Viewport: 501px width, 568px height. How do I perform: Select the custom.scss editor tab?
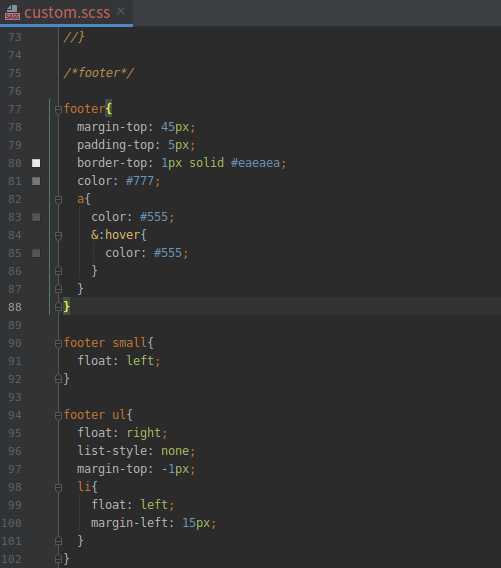tap(67, 13)
